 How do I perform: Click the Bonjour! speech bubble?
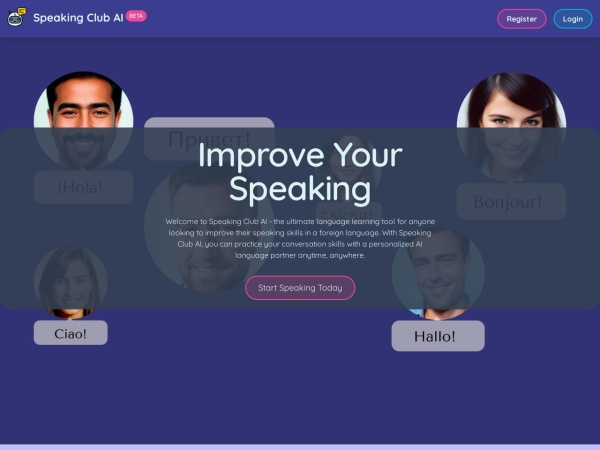(x=511, y=201)
